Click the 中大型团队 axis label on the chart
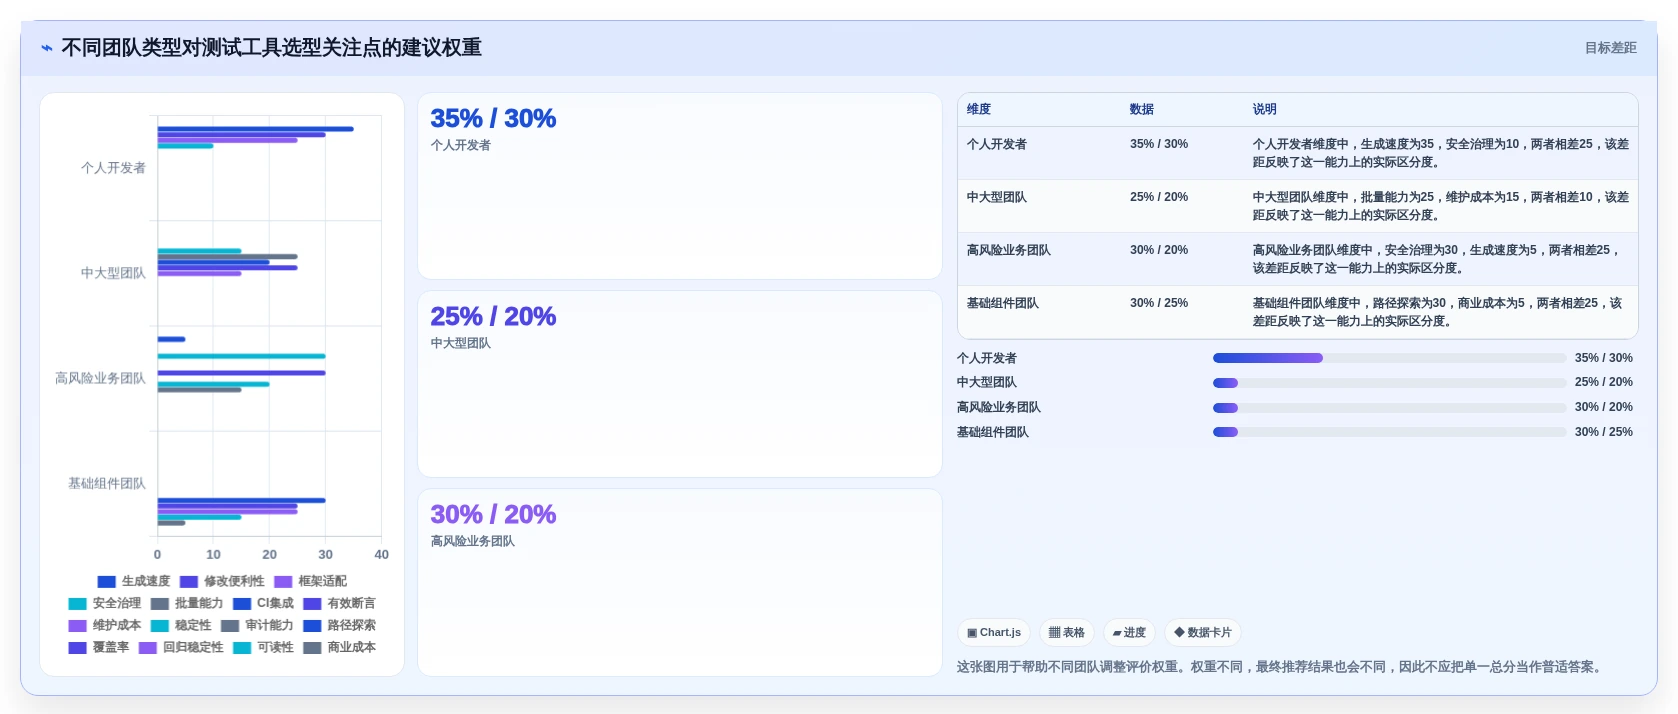This screenshot has height=714, width=1678. (x=113, y=273)
